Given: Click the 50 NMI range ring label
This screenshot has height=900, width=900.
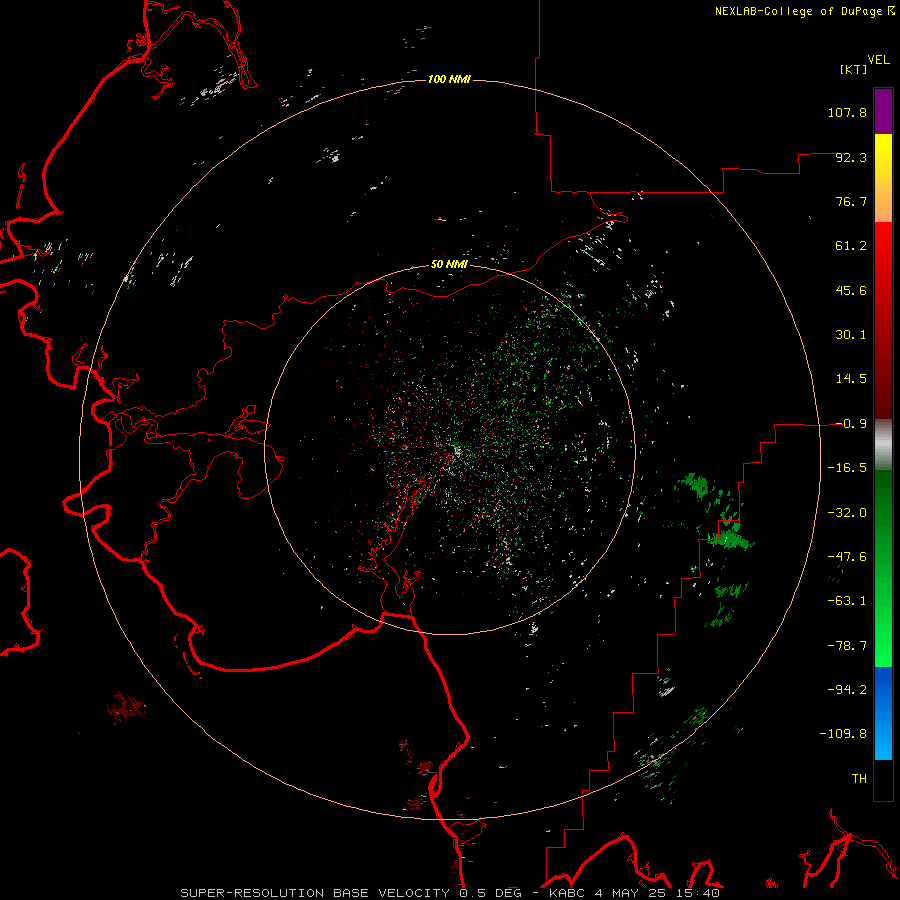Looking at the screenshot, I should tap(449, 264).
